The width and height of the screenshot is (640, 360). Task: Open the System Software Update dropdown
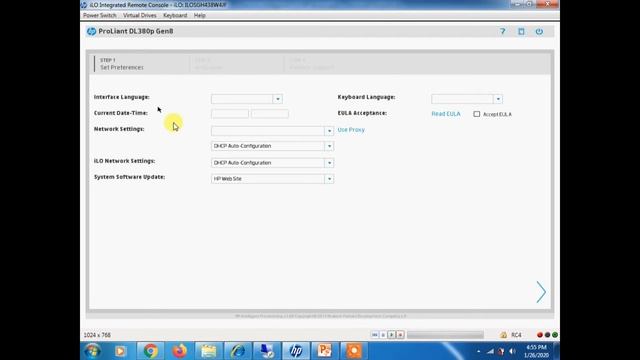(329, 179)
